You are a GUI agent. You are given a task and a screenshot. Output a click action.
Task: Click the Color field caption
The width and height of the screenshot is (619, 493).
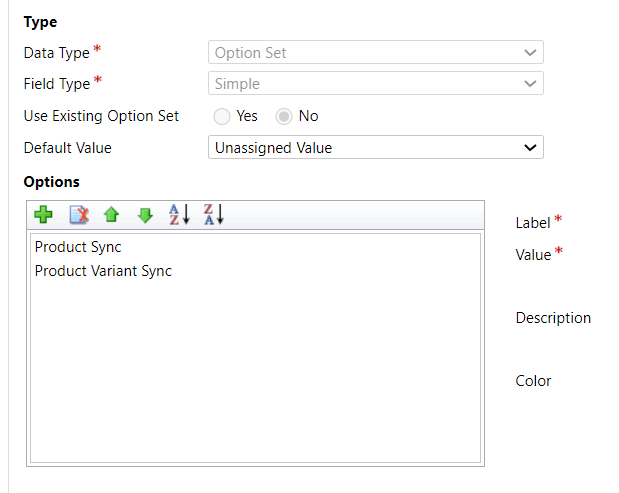click(x=533, y=381)
